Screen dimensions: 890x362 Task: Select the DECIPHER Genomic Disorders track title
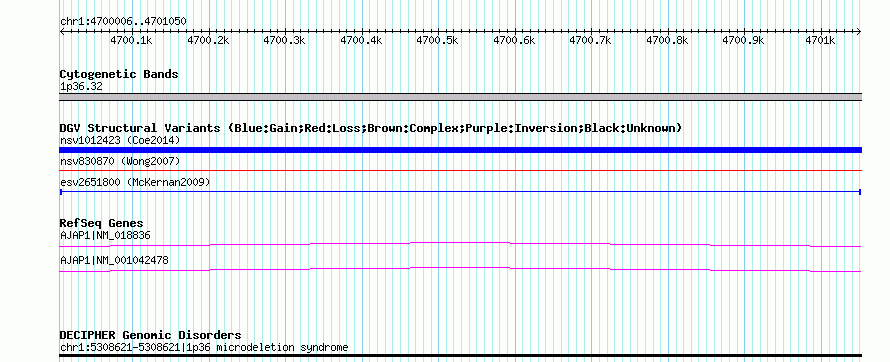pos(150,335)
